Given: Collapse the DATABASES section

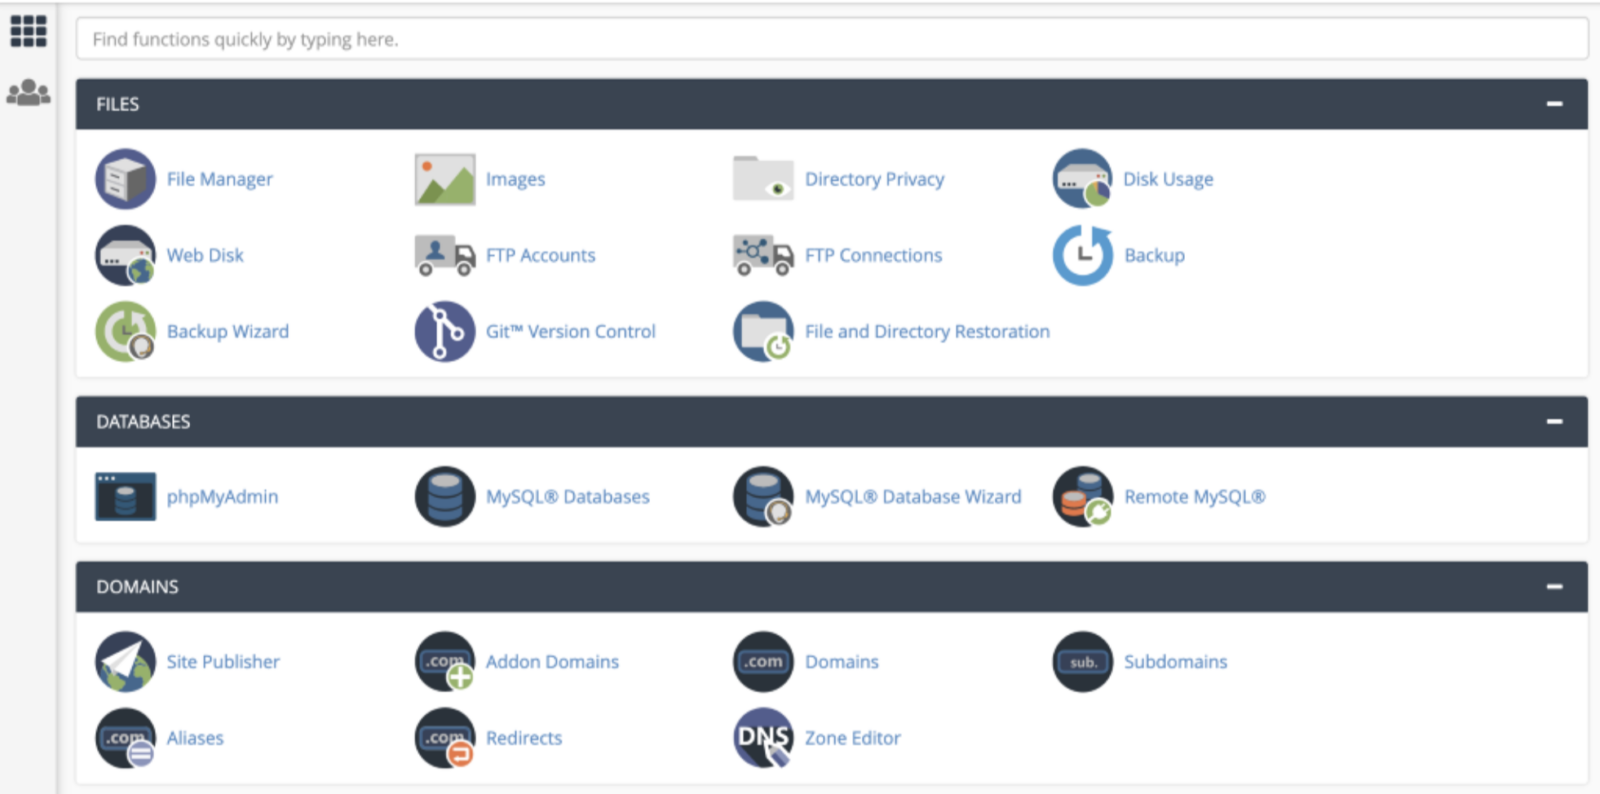Looking at the screenshot, I should (1554, 422).
